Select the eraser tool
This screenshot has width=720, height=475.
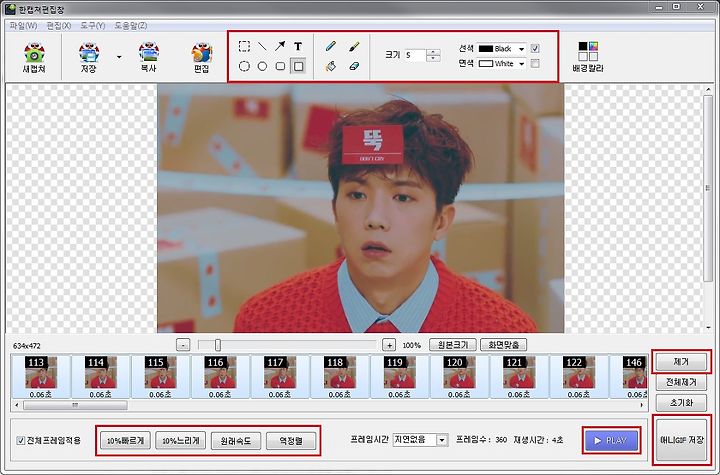click(x=354, y=66)
